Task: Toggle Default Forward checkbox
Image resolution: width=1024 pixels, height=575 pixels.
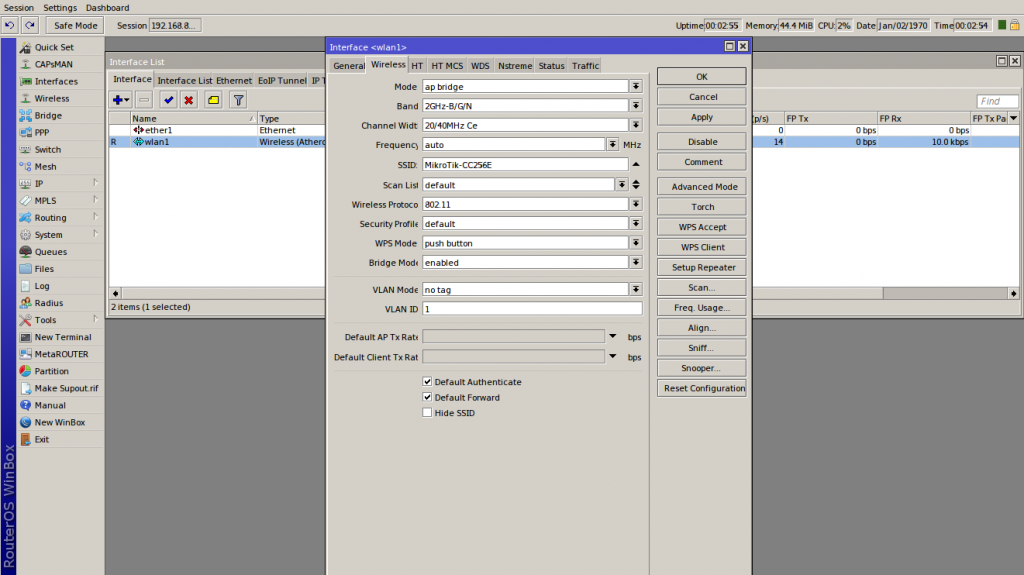Action: (427, 397)
